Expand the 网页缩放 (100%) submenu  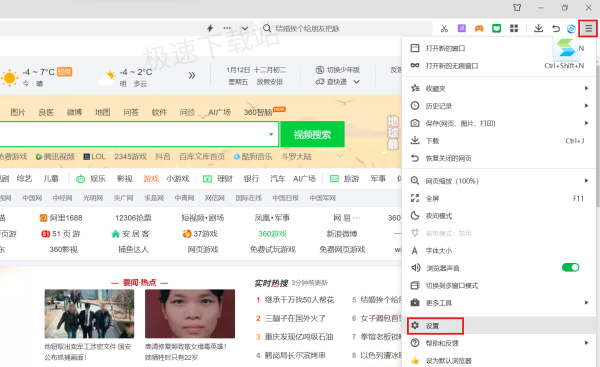point(499,181)
